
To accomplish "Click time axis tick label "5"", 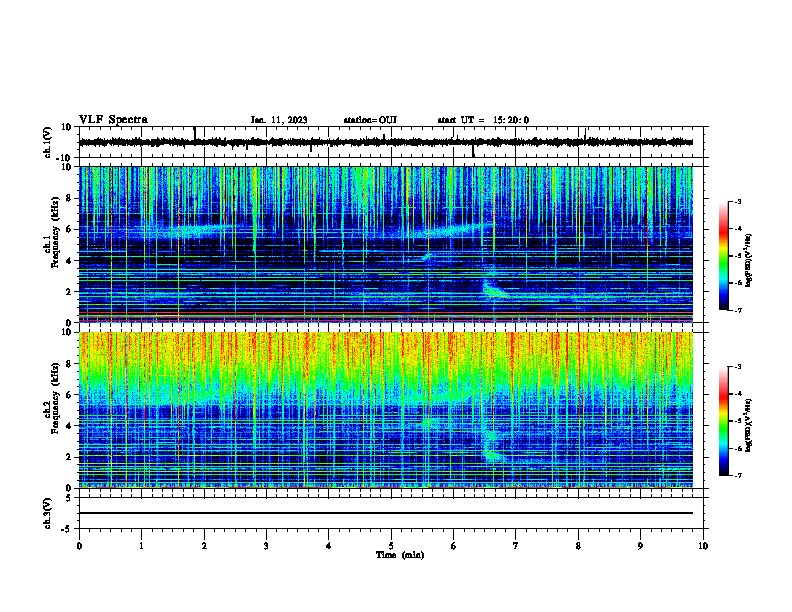I will (x=391, y=546).
